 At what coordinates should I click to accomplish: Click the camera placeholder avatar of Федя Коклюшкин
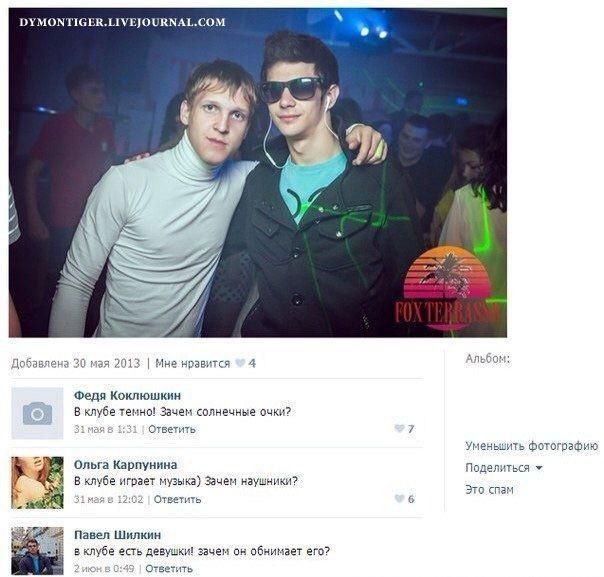point(37,413)
